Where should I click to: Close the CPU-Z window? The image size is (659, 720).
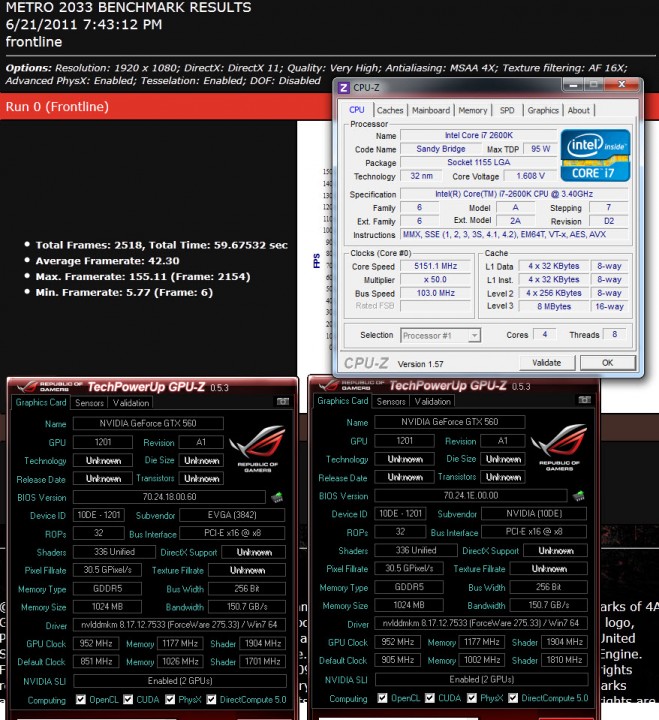(x=622, y=84)
